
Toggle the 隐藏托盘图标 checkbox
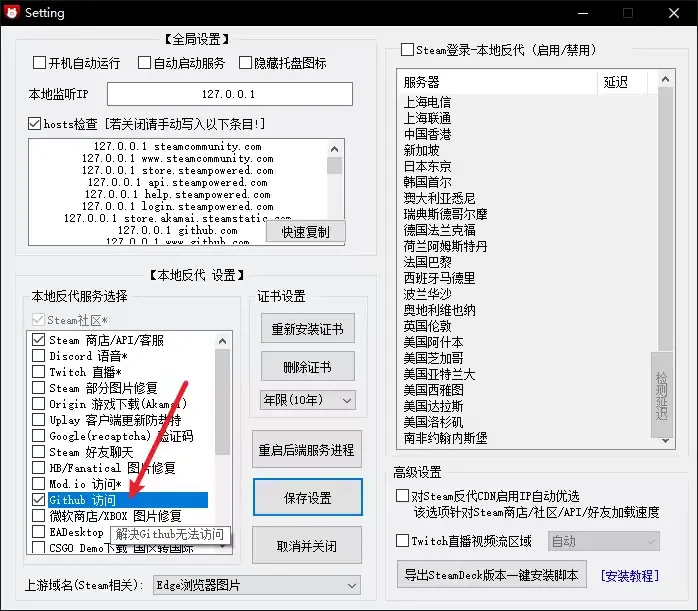pos(245,63)
